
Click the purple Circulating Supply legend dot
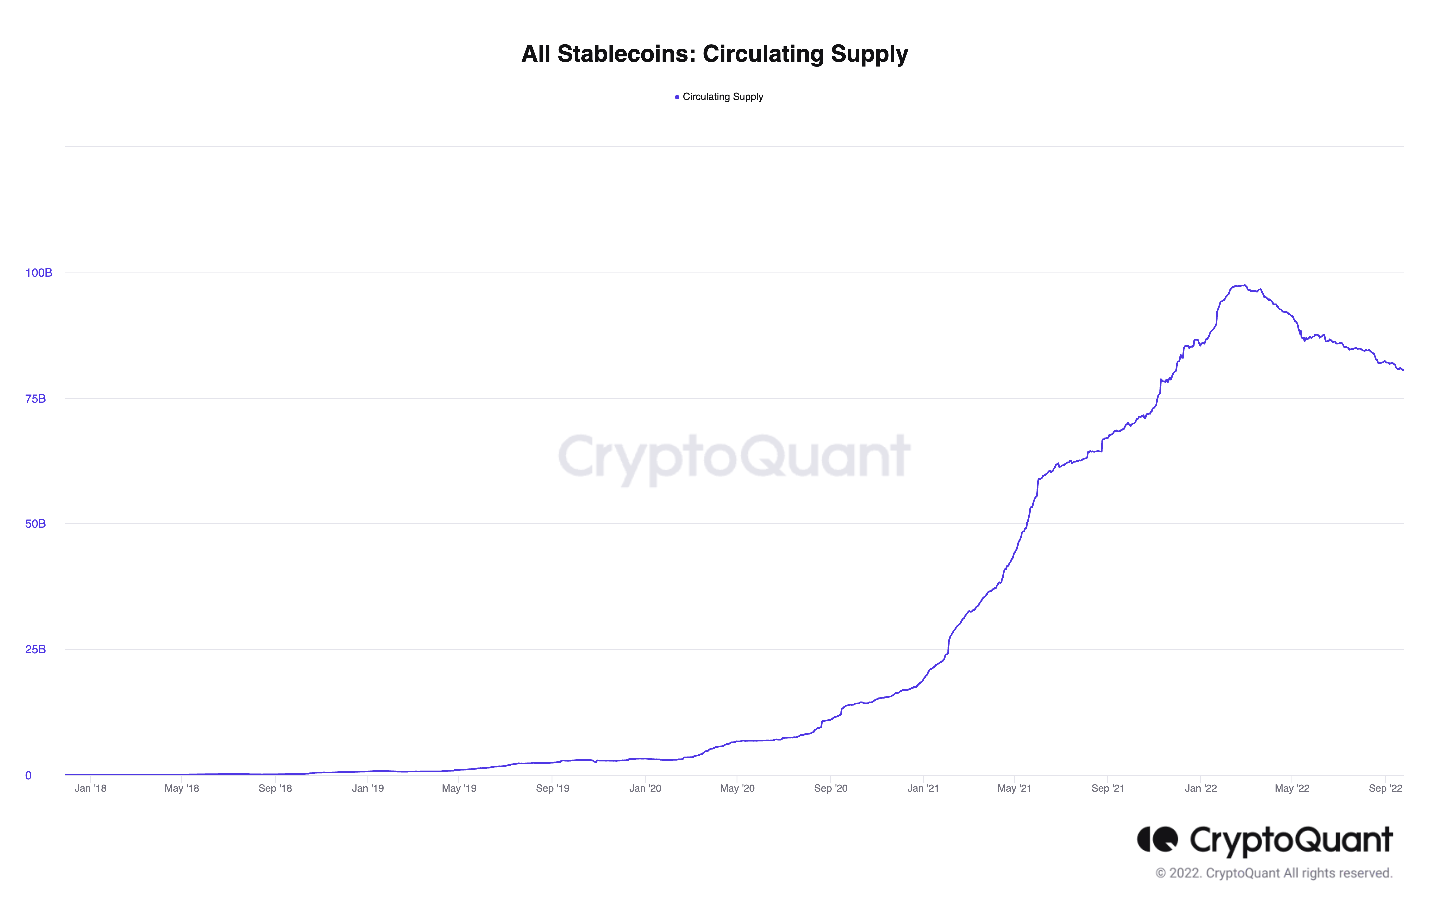point(677,97)
